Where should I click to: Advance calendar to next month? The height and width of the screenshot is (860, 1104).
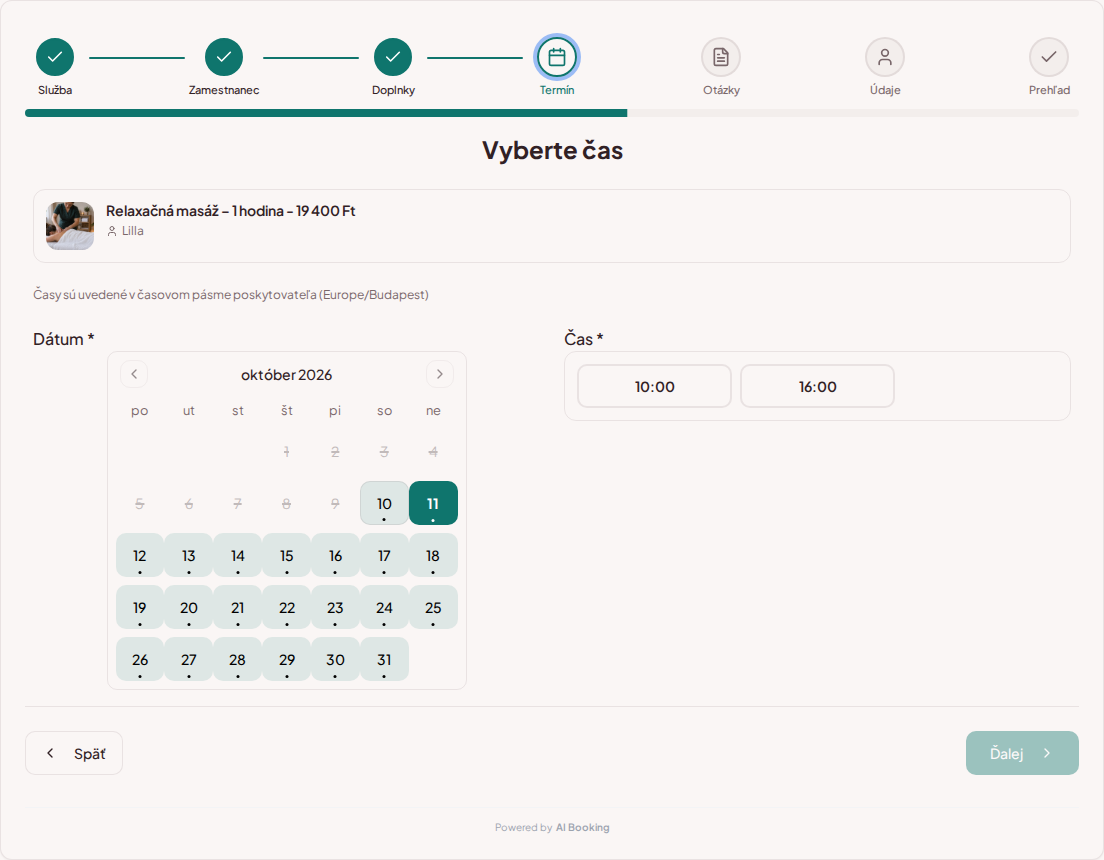pyautogui.click(x=439, y=374)
